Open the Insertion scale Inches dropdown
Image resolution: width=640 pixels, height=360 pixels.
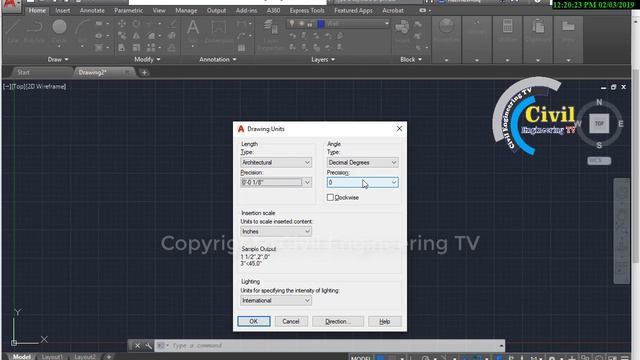point(276,231)
